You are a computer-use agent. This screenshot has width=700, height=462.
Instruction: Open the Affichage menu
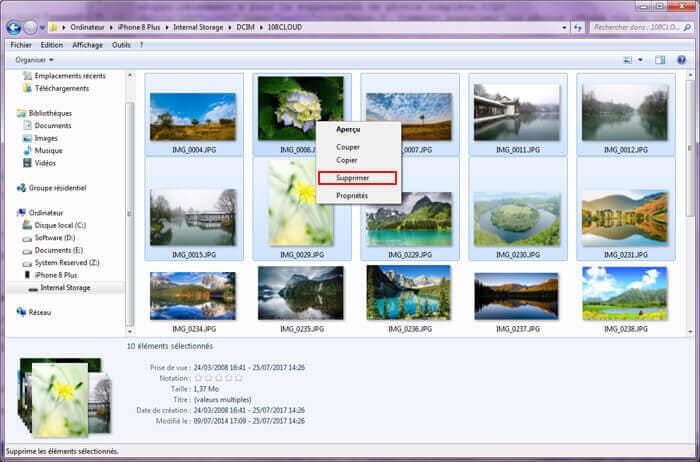click(87, 44)
